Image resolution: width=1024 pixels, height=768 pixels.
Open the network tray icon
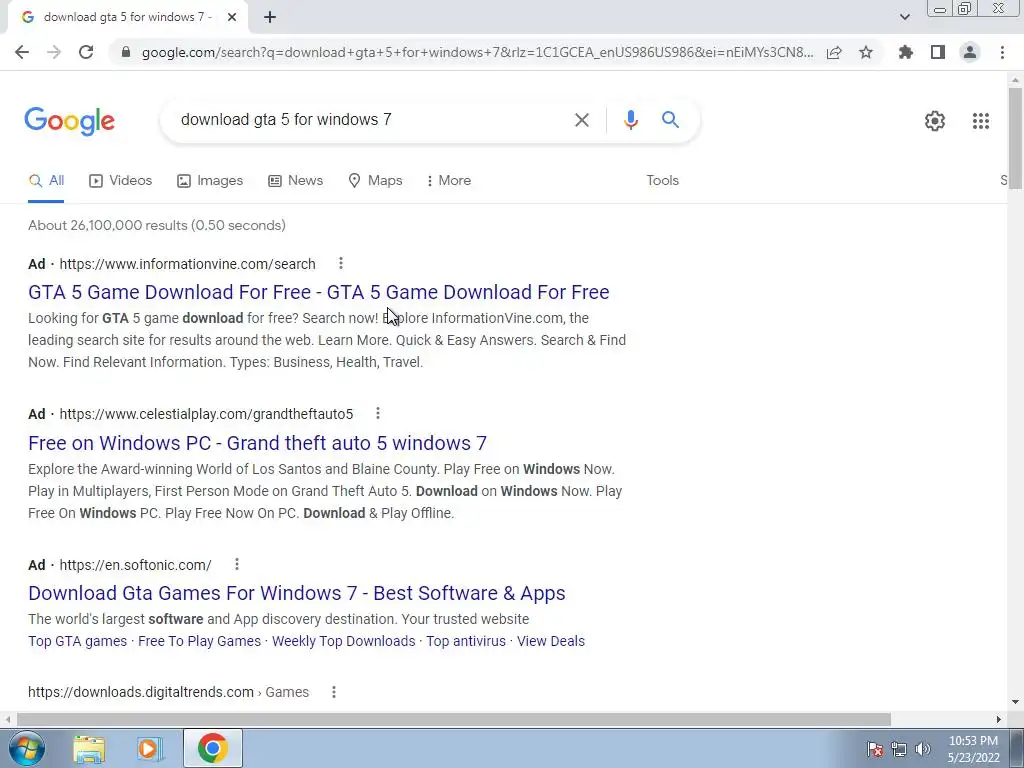899,749
